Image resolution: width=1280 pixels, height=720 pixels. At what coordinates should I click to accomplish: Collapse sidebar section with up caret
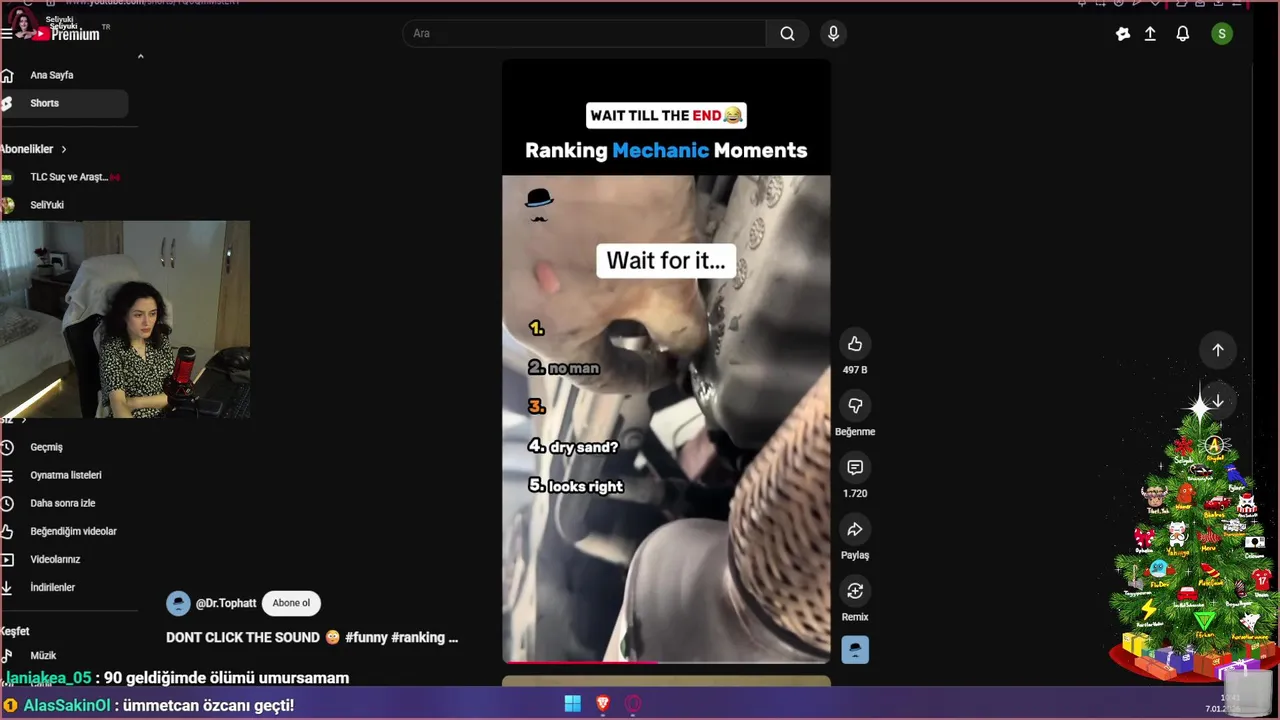pyautogui.click(x=140, y=56)
